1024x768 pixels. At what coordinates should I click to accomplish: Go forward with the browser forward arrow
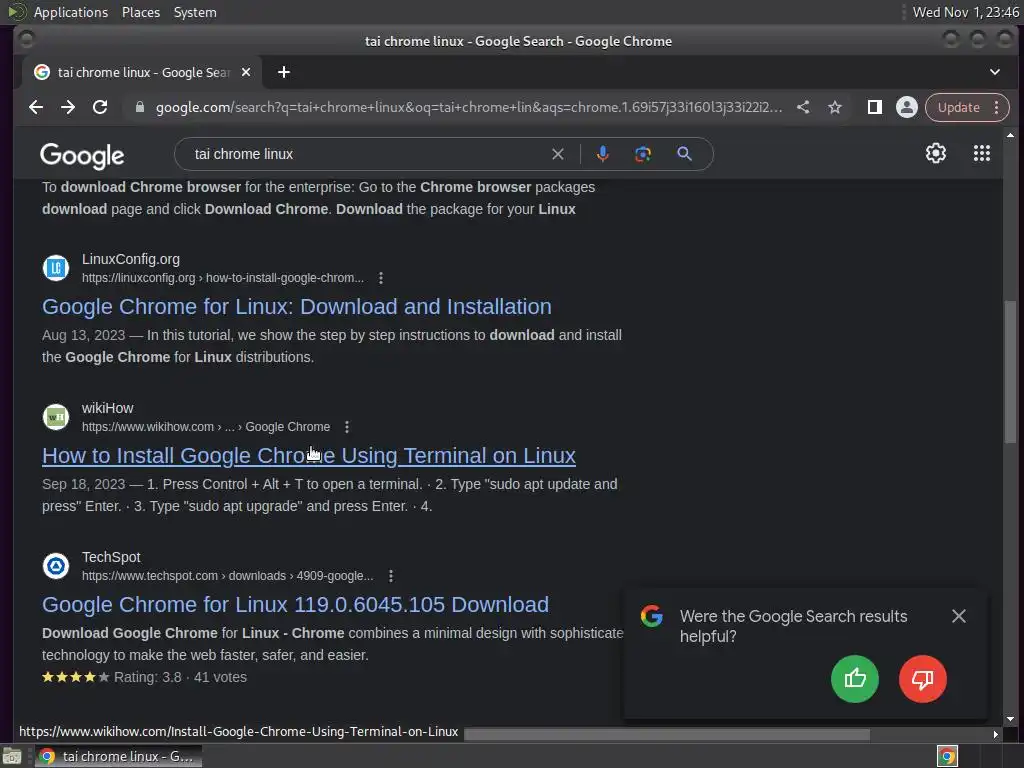click(68, 107)
